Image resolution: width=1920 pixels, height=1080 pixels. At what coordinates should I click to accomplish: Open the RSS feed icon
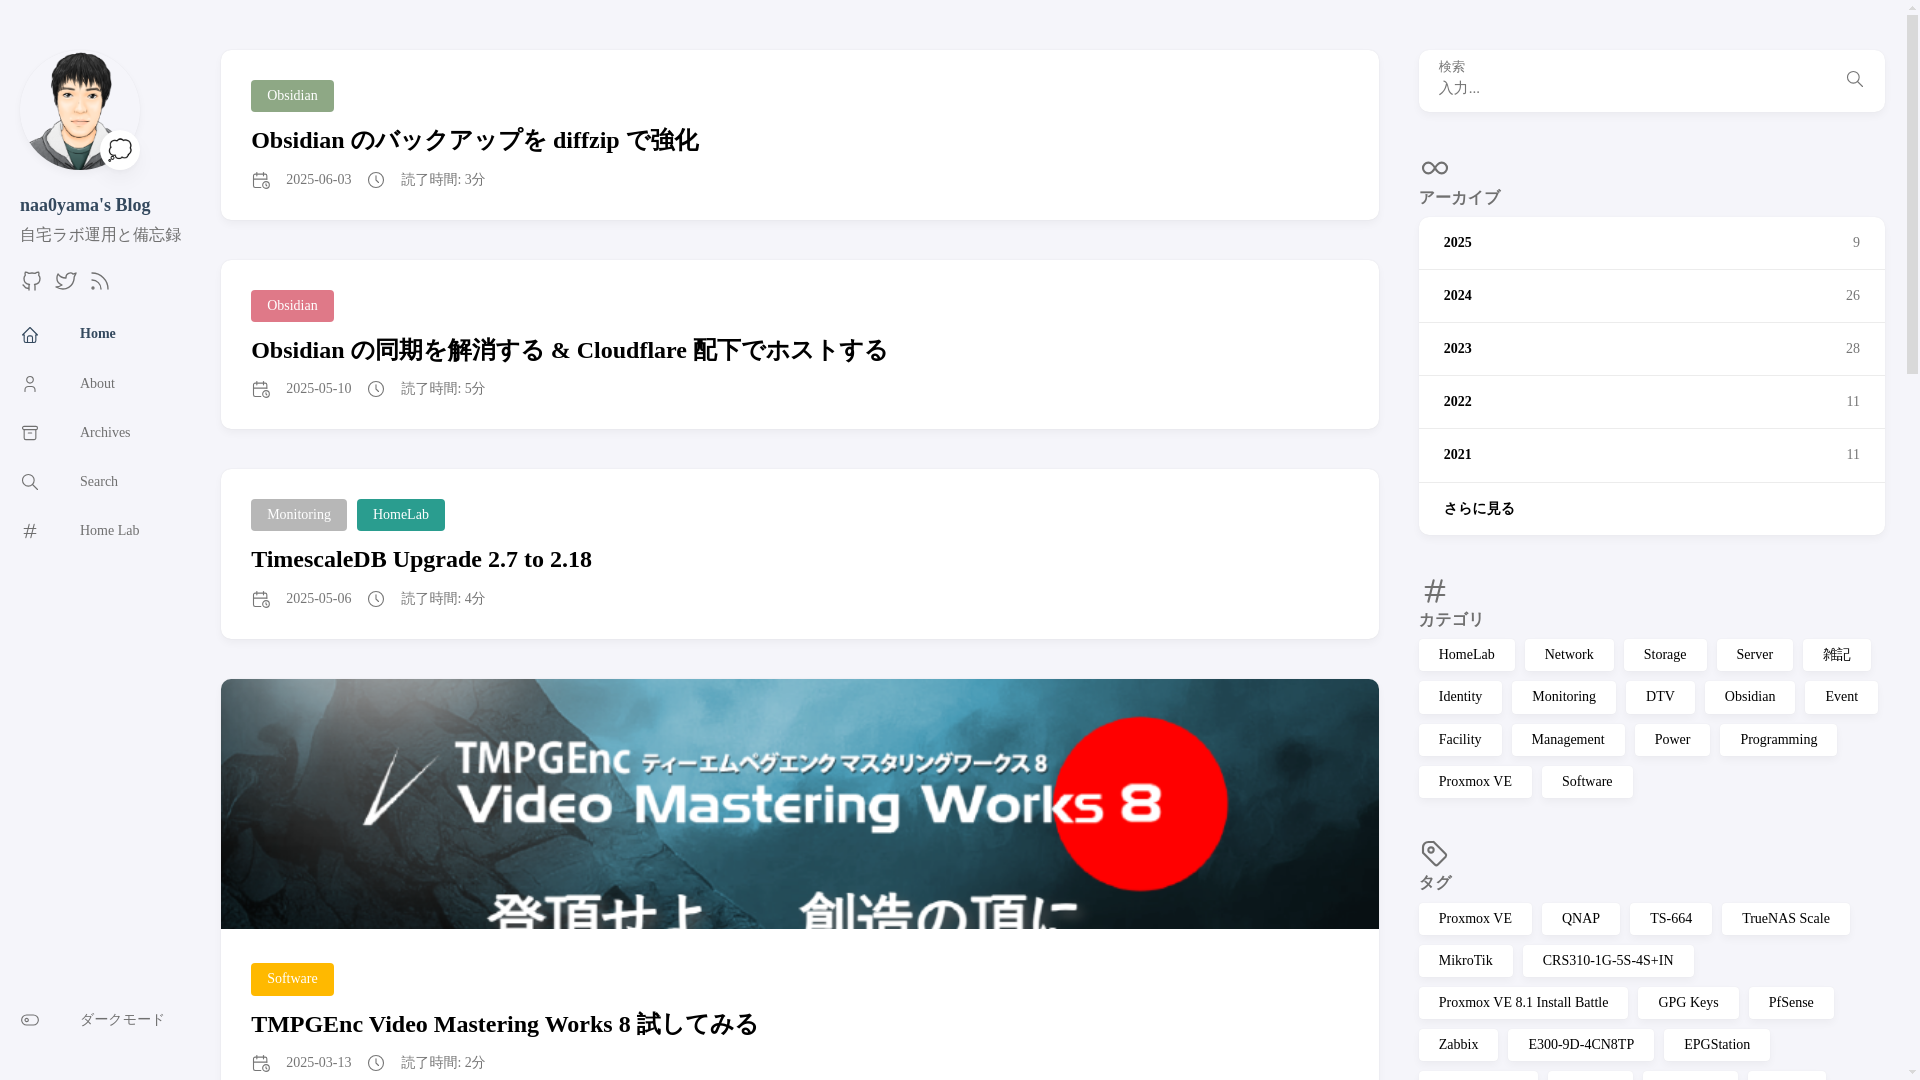[x=99, y=281]
